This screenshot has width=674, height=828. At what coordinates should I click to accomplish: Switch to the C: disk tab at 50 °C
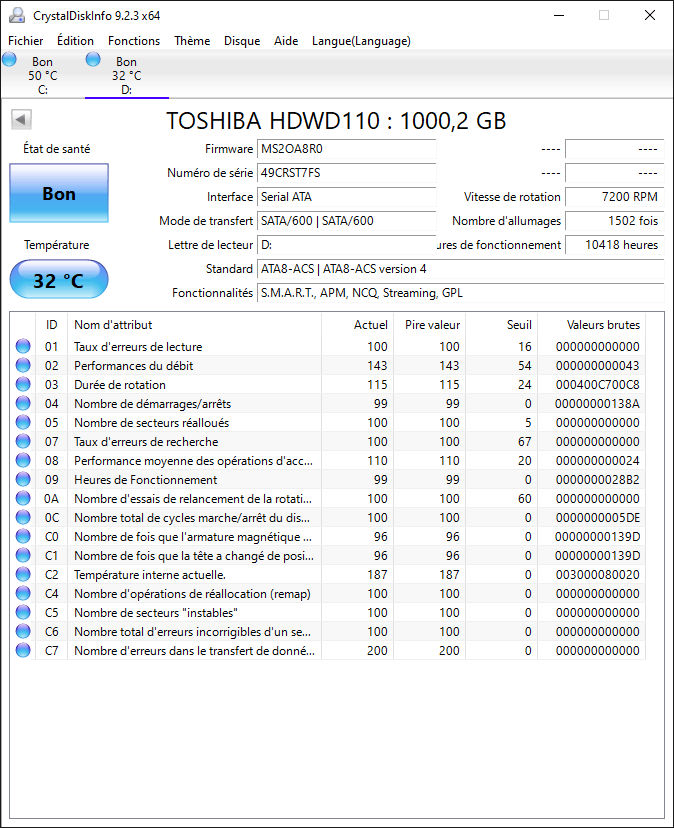click(x=43, y=75)
